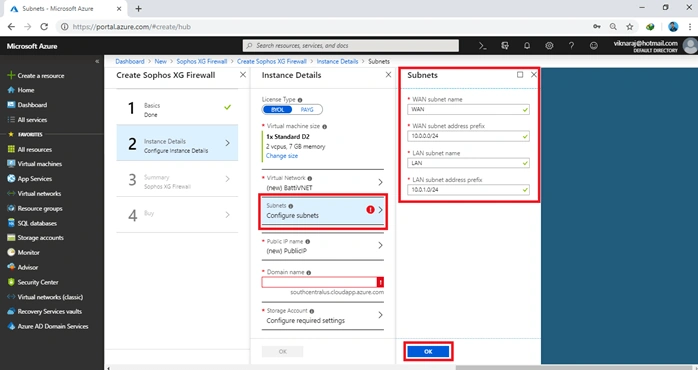Image resolution: width=698 pixels, height=370 pixels.
Task: Open portal settings gear icon
Action: tap(549, 45)
